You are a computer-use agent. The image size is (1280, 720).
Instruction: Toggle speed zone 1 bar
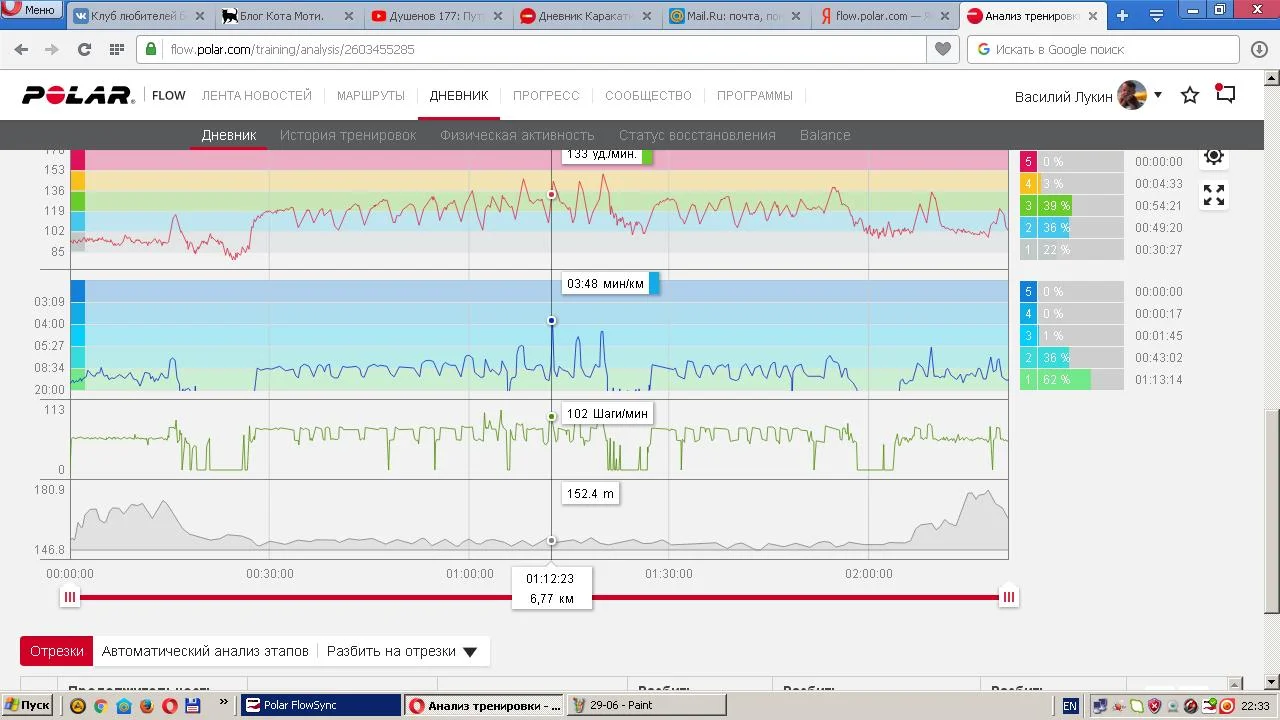point(1071,380)
